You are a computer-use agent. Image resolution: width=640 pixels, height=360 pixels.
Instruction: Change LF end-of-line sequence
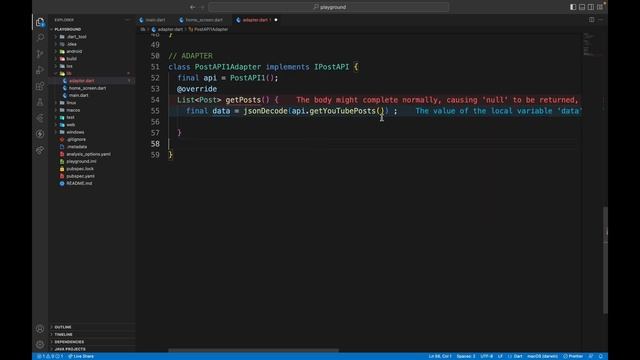[x=500, y=356]
